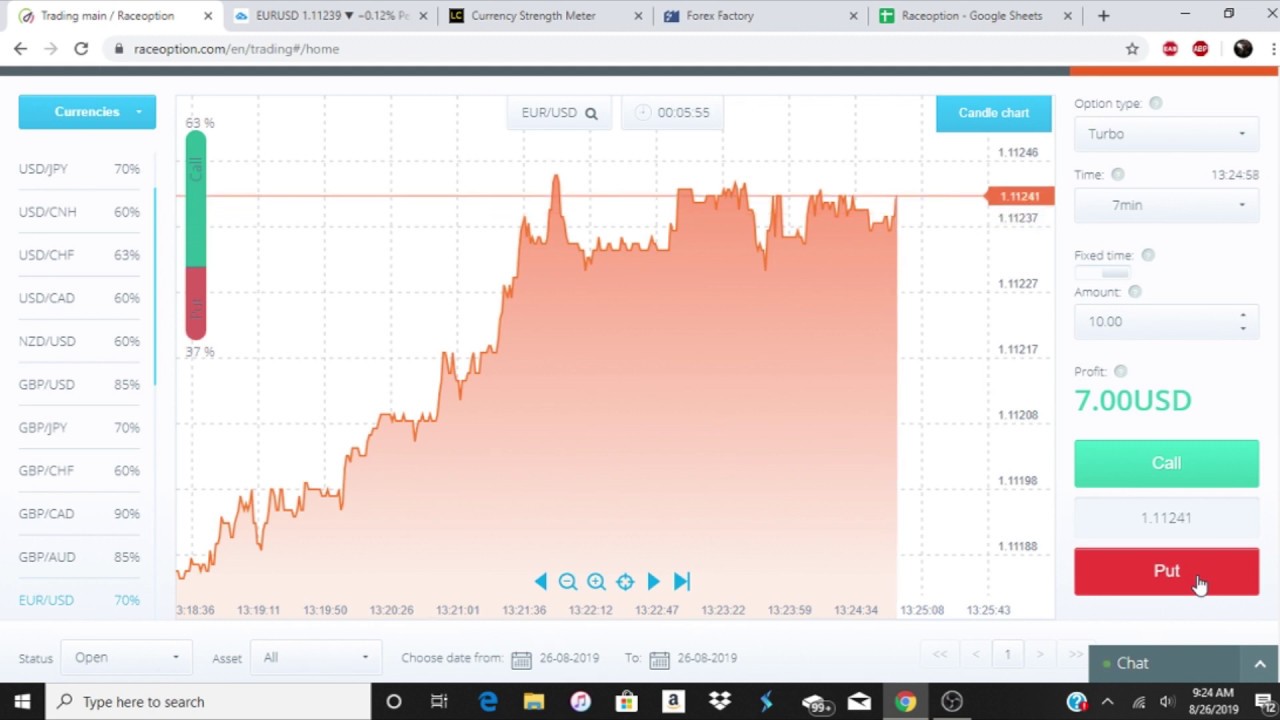Click the help icon beside Fixed time
This screenshot has height=720, width=1280.
pyautogui.click(x=1148, y=255)
